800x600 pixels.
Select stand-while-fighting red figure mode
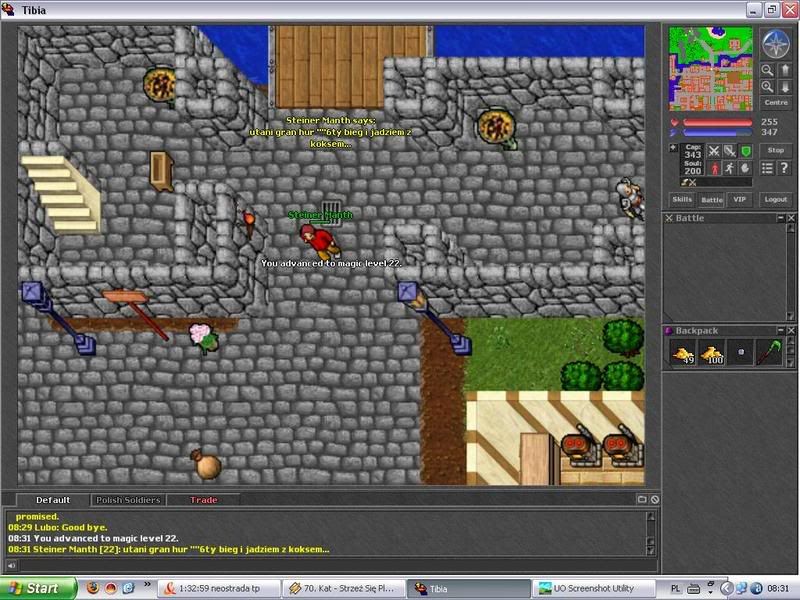(x=714, y=168)
